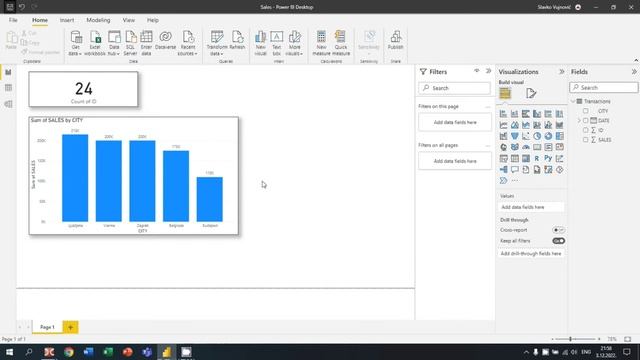Tick the DATE field checkbox
Screen dimensions: 640x360
586,120
